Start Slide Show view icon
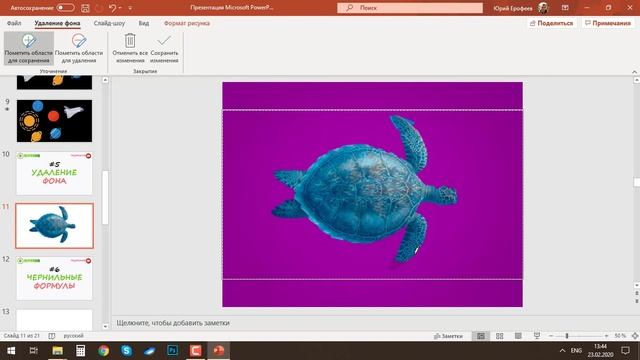This screenshot has width=640, height=360. [x=537, y=336]
